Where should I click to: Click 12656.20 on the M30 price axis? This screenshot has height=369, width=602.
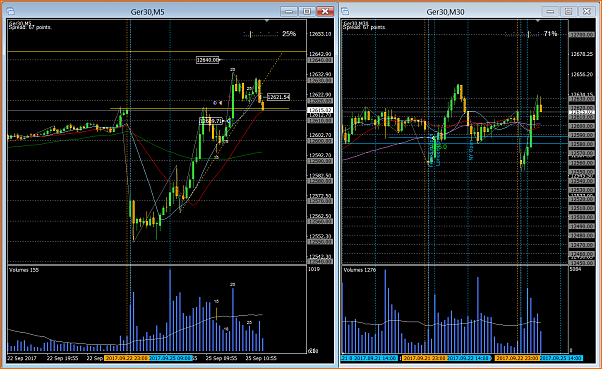(582, 74)
